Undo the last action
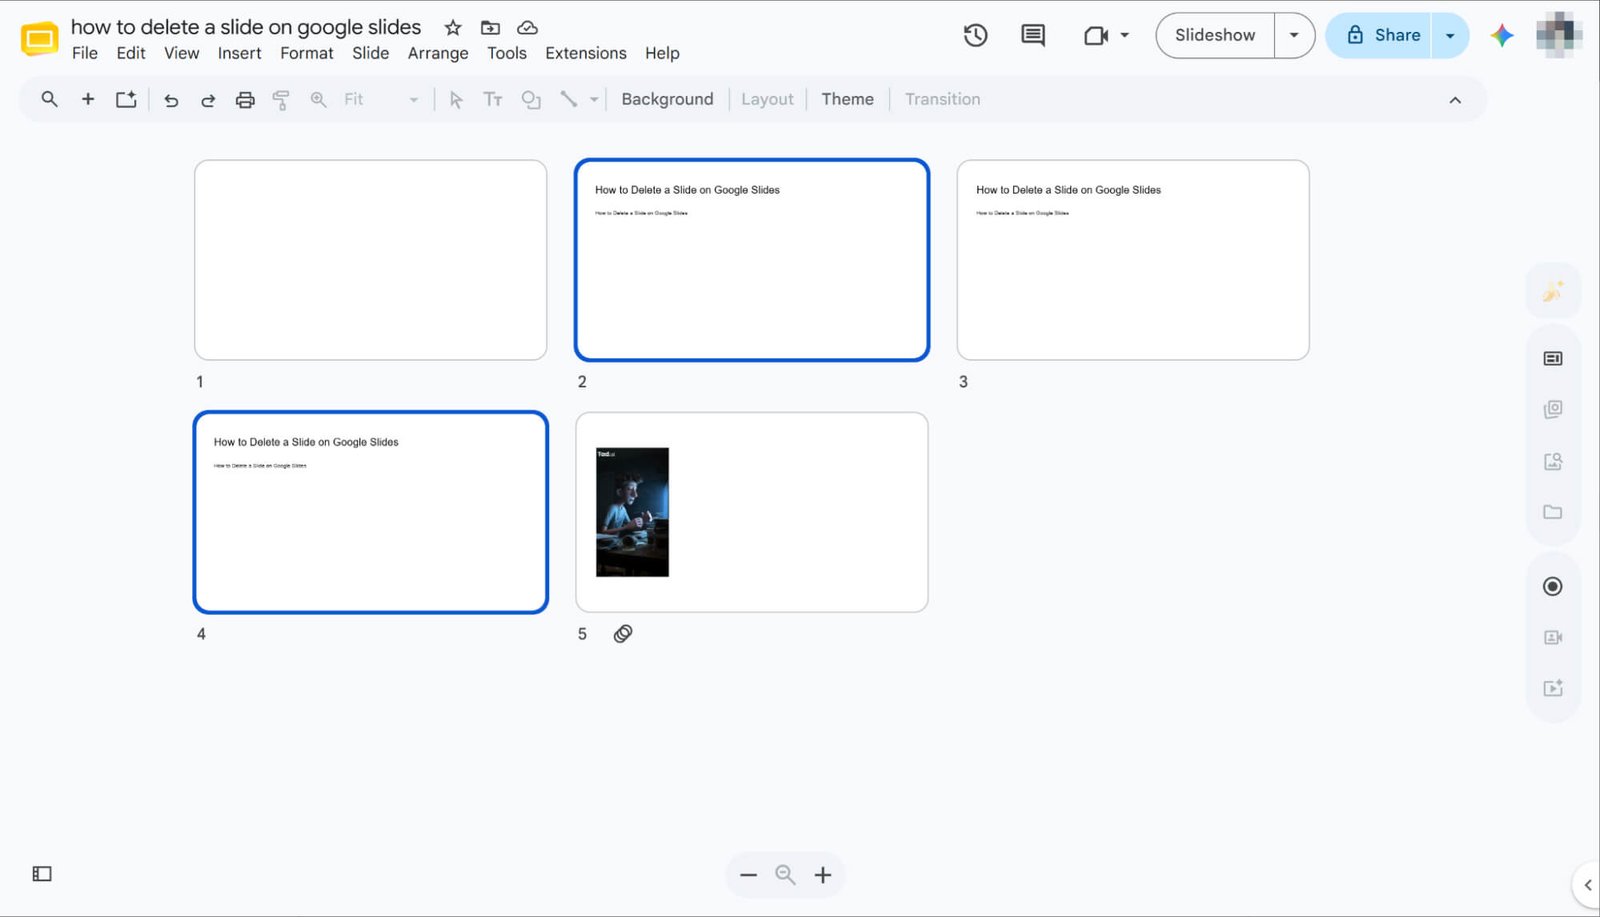1600x917 pixels. coord(171,99)
